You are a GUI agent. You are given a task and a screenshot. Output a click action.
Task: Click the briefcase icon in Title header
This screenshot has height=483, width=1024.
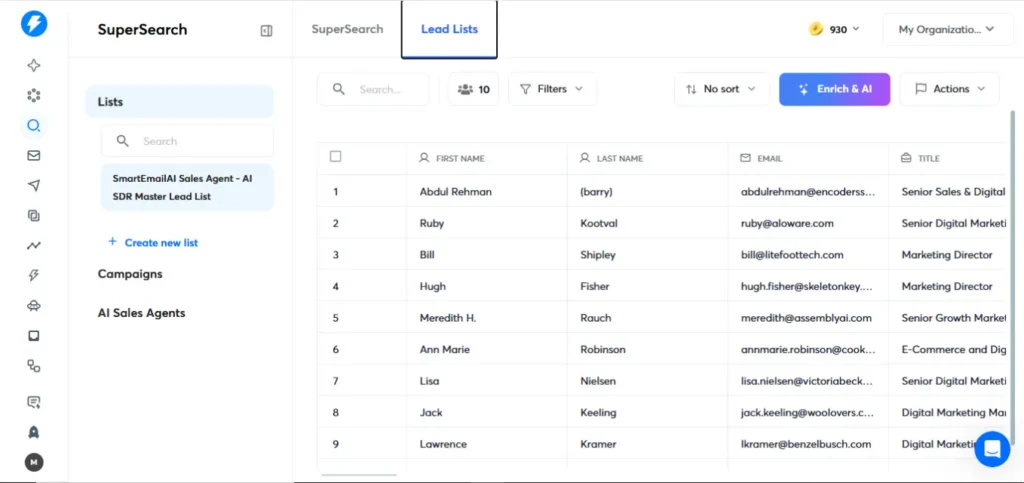[x=906, y=158]
